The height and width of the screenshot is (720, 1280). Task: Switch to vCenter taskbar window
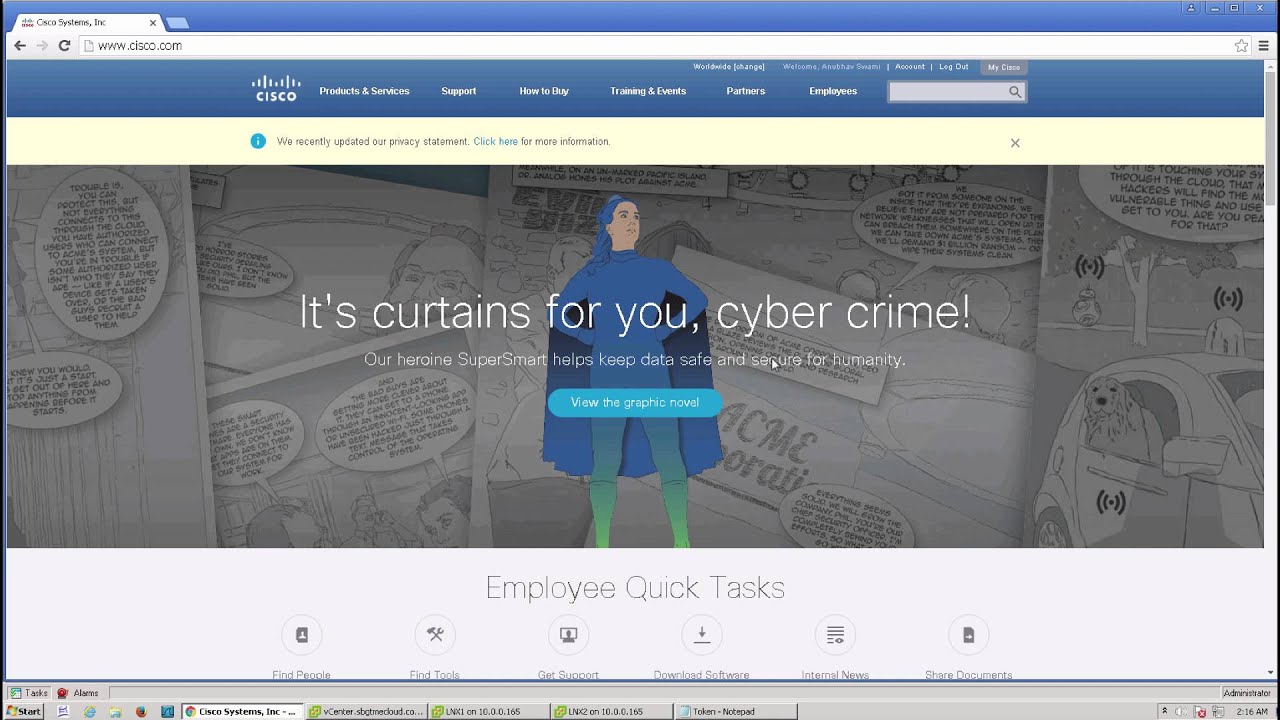point(366,712)
